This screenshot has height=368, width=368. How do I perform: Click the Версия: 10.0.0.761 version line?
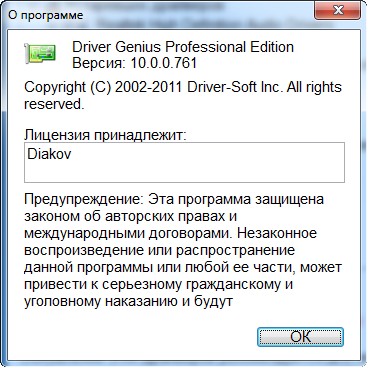135,63
